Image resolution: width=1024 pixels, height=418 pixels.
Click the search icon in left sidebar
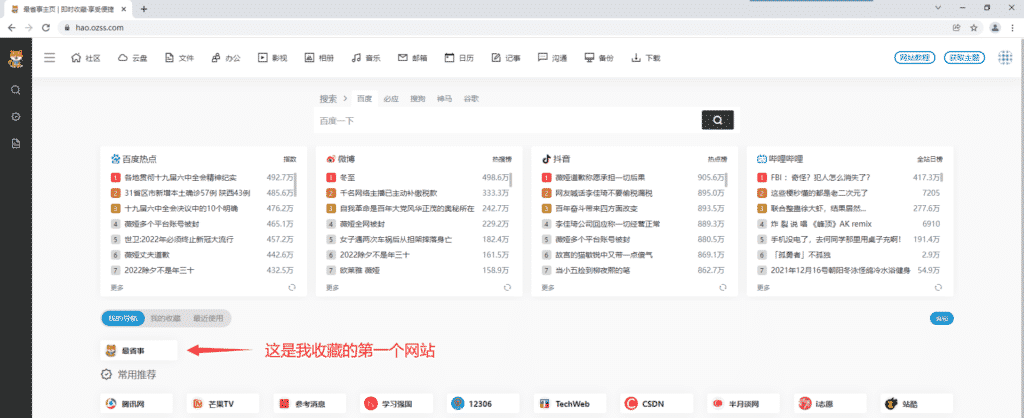click(x=16, y=89)
